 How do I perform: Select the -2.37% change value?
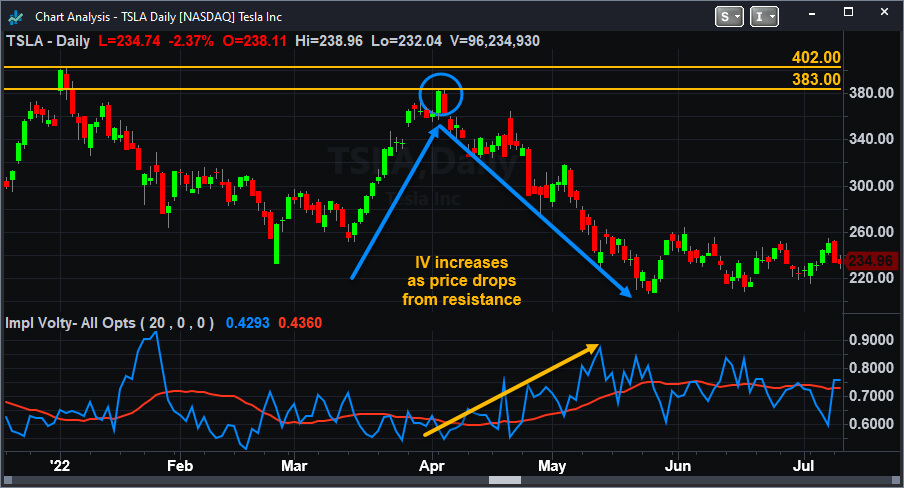tap(191, 41)
